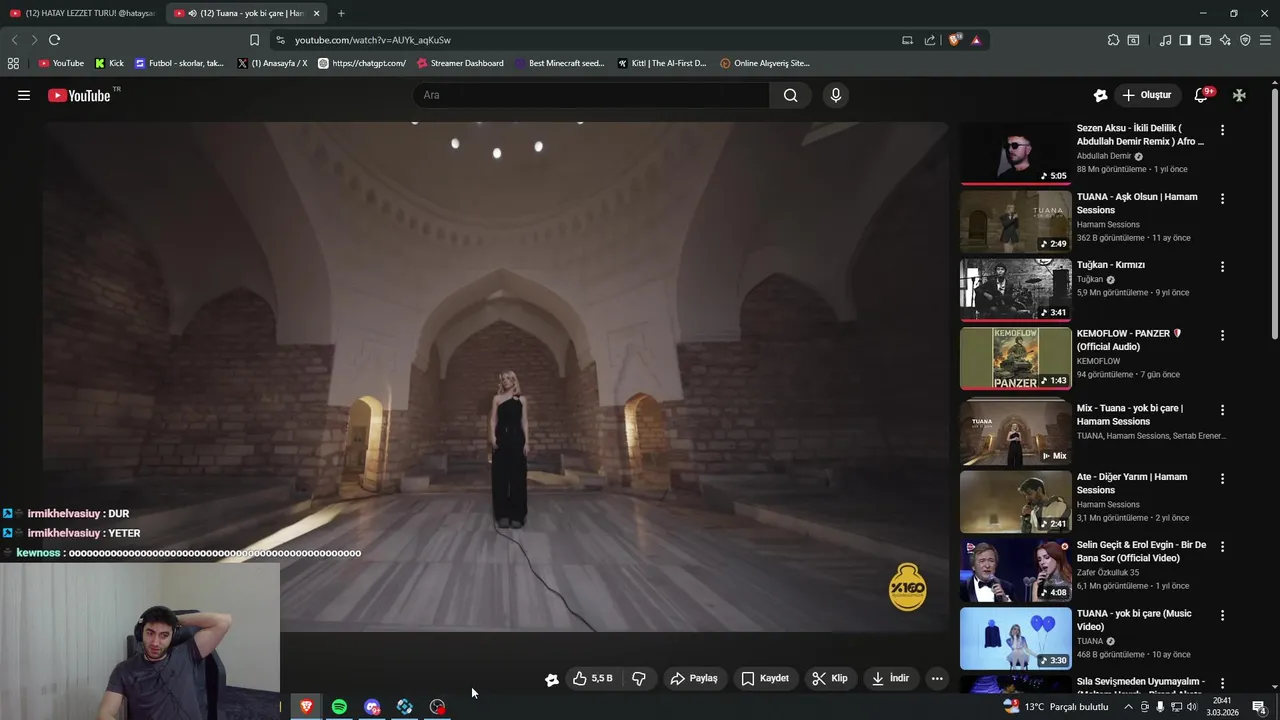Open options for Mix Tuana yok bi çare
The height and width of the screenshot is (720, 1280).
[x=1222, y=410]
